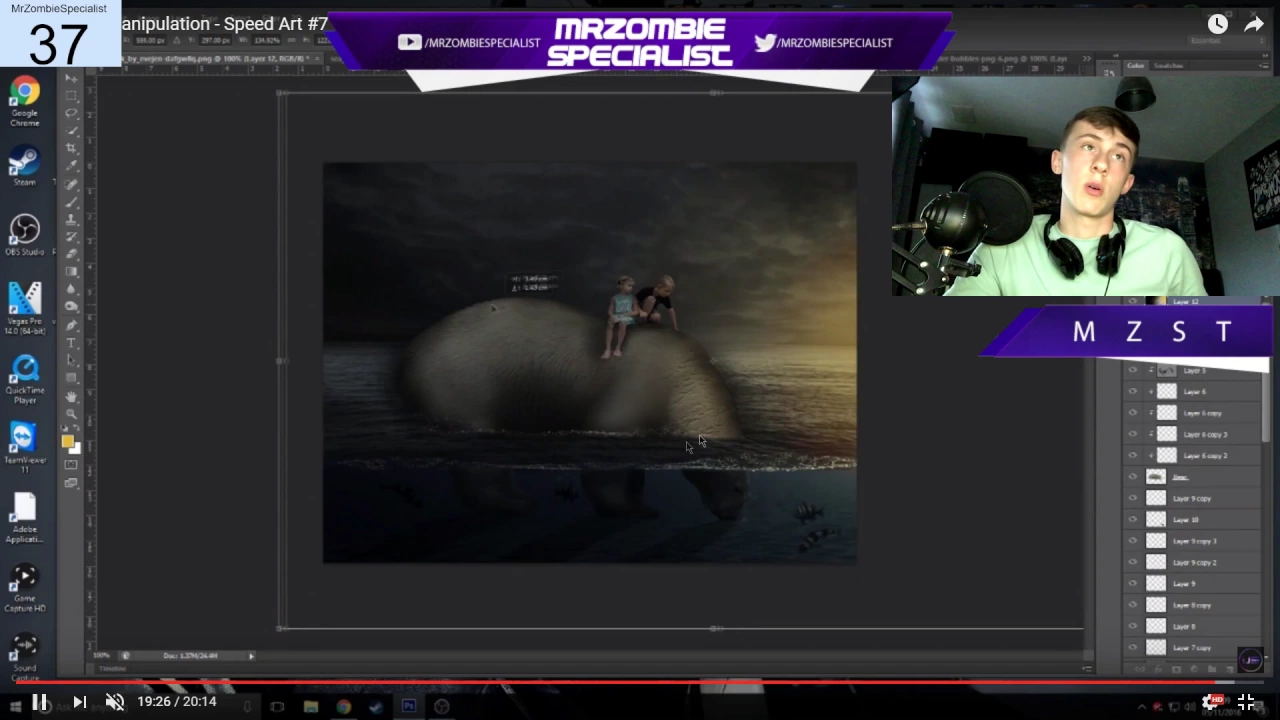
Task: Toggle visibility of Layer 6 copy 3
Action: pyautogui.click(x=1133, y=434)
